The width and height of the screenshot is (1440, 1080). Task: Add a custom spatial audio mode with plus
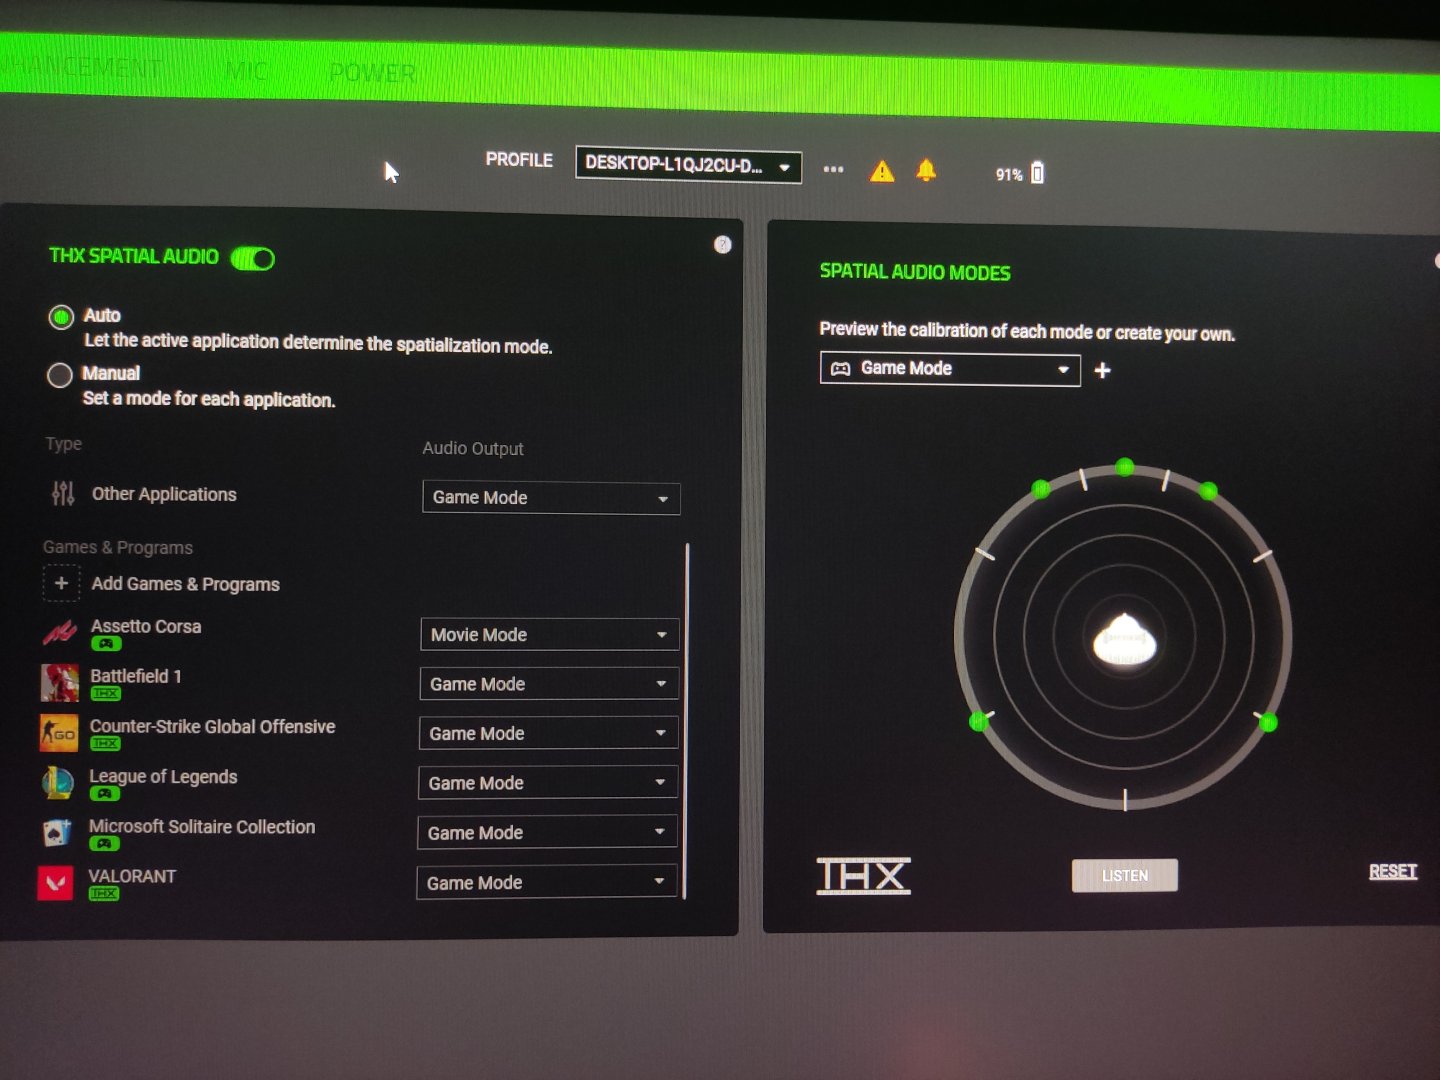(x=1103, y=370)
